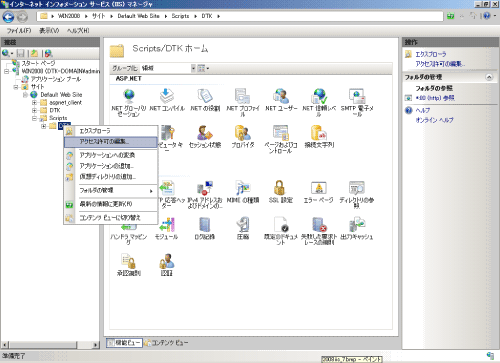Select スタート ページ in the connections tree

(x=38, y=63)
